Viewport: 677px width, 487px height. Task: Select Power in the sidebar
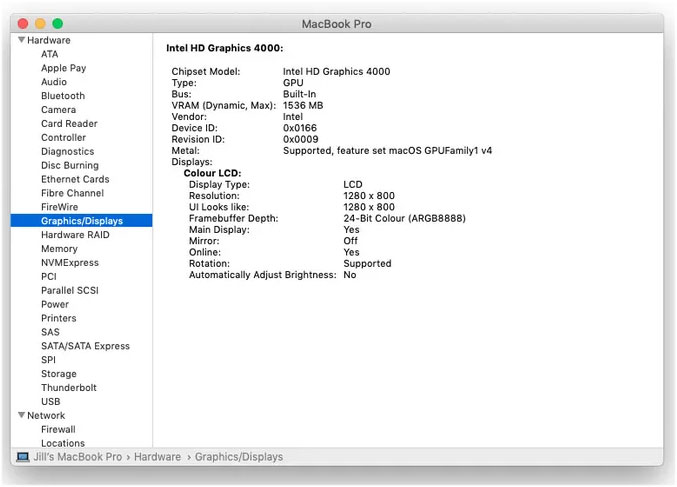55,304
